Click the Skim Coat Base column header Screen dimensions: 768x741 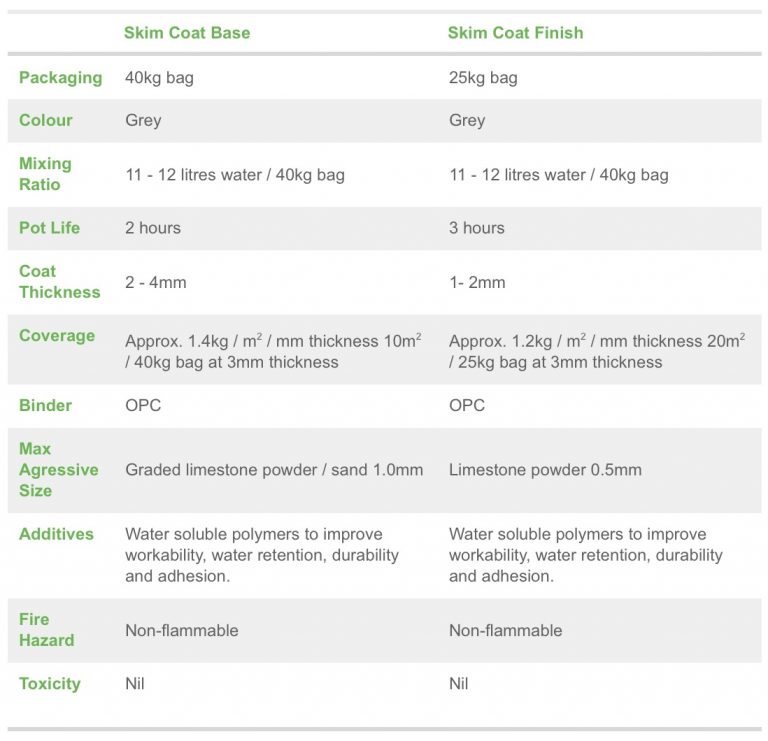(187, 33)
